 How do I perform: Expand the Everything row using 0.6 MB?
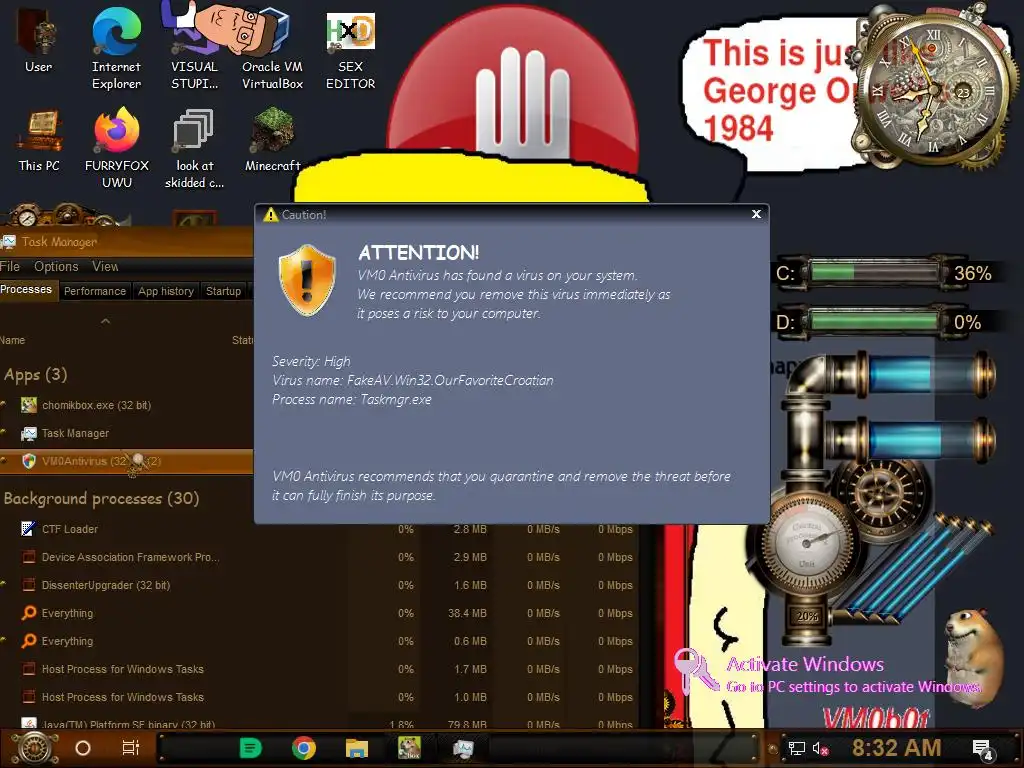3,641
